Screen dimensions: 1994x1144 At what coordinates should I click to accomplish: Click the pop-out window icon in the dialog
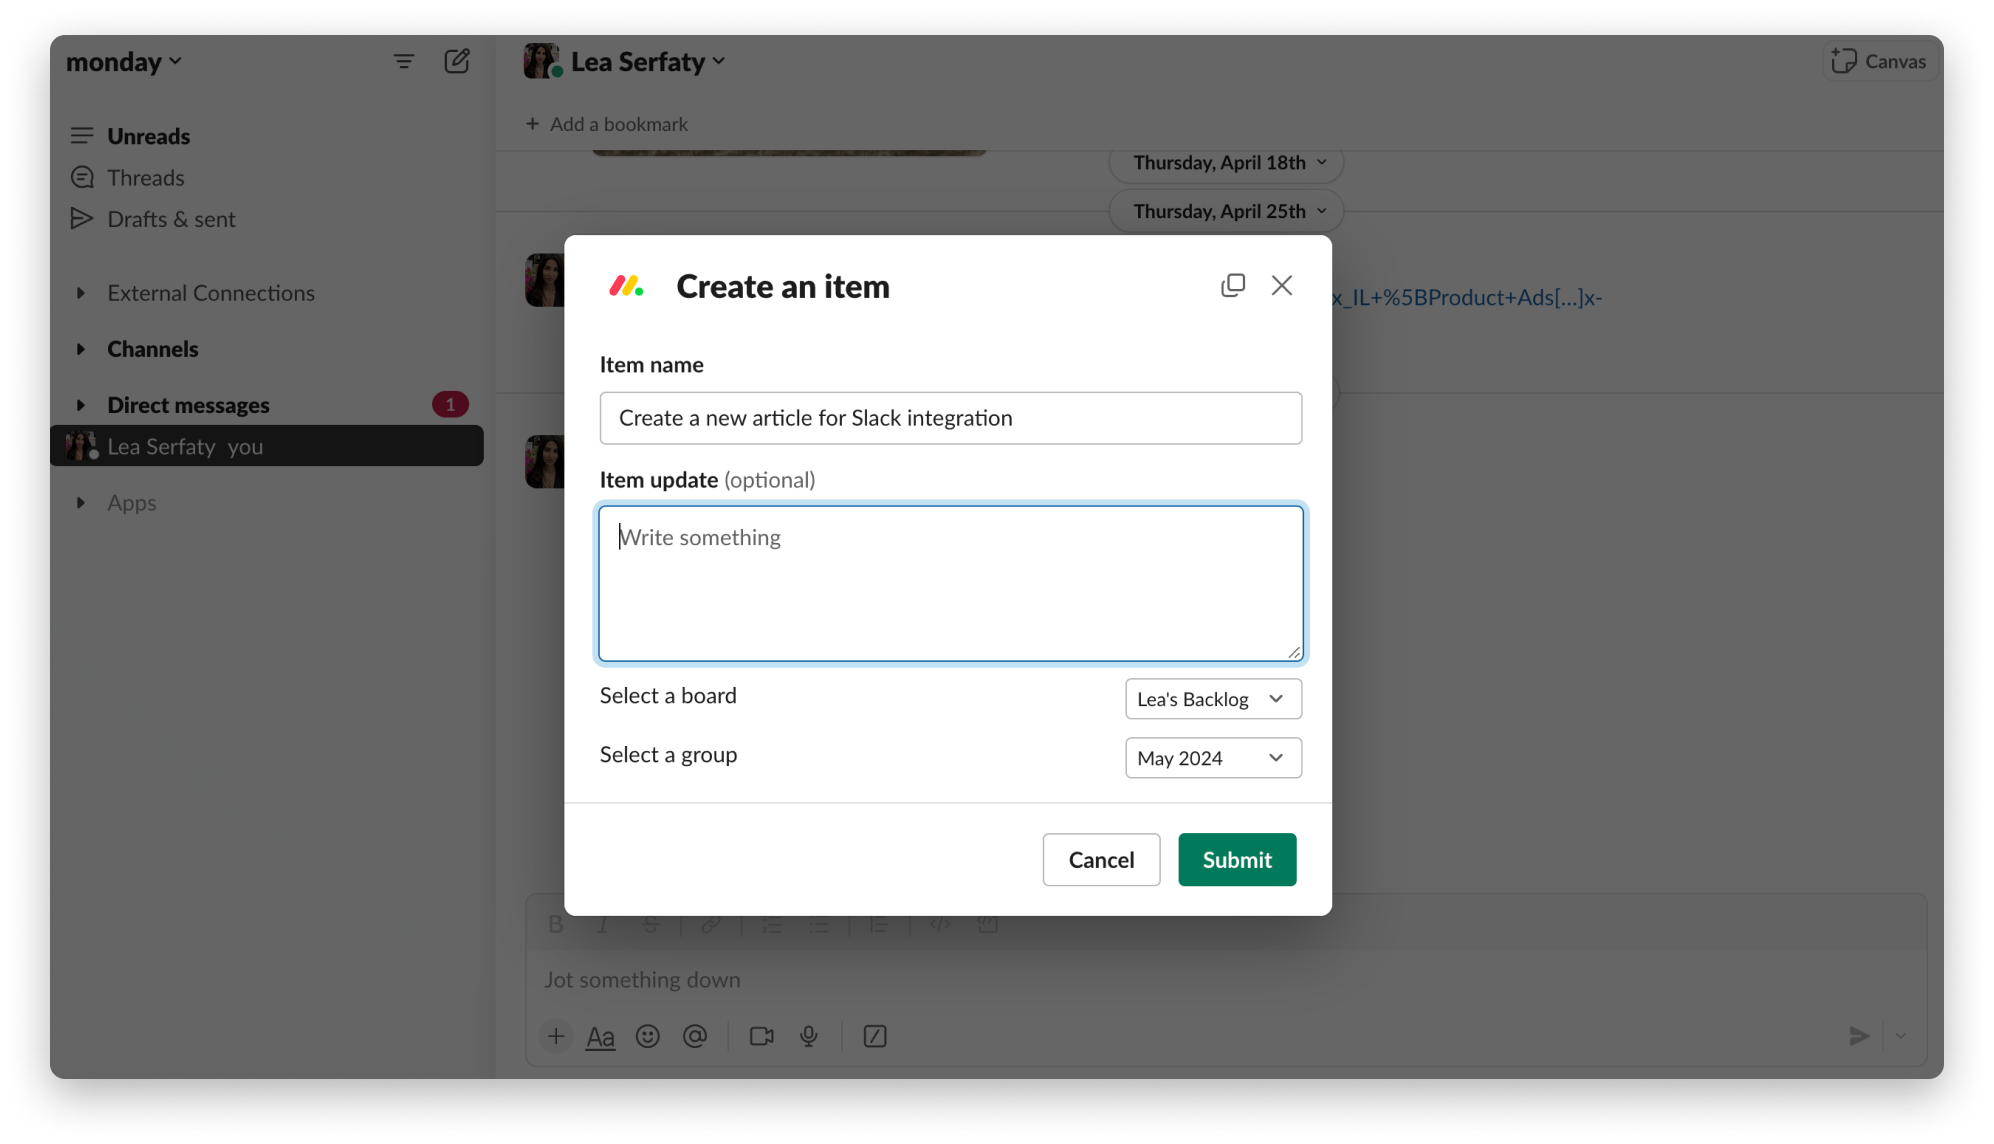click(x=1233, y=286)
